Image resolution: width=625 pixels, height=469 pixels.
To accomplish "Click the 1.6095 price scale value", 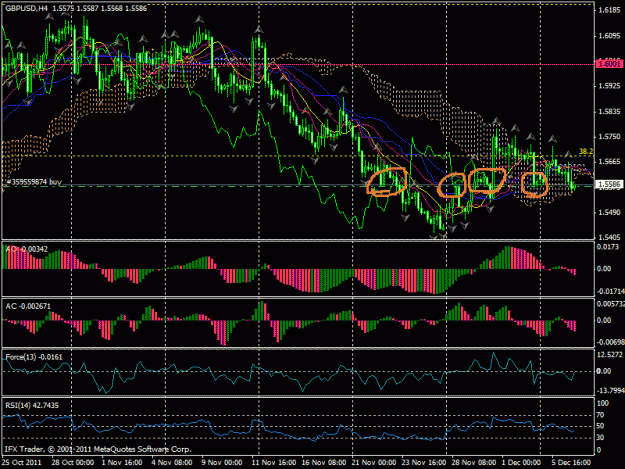I will [x=609, y=36].
